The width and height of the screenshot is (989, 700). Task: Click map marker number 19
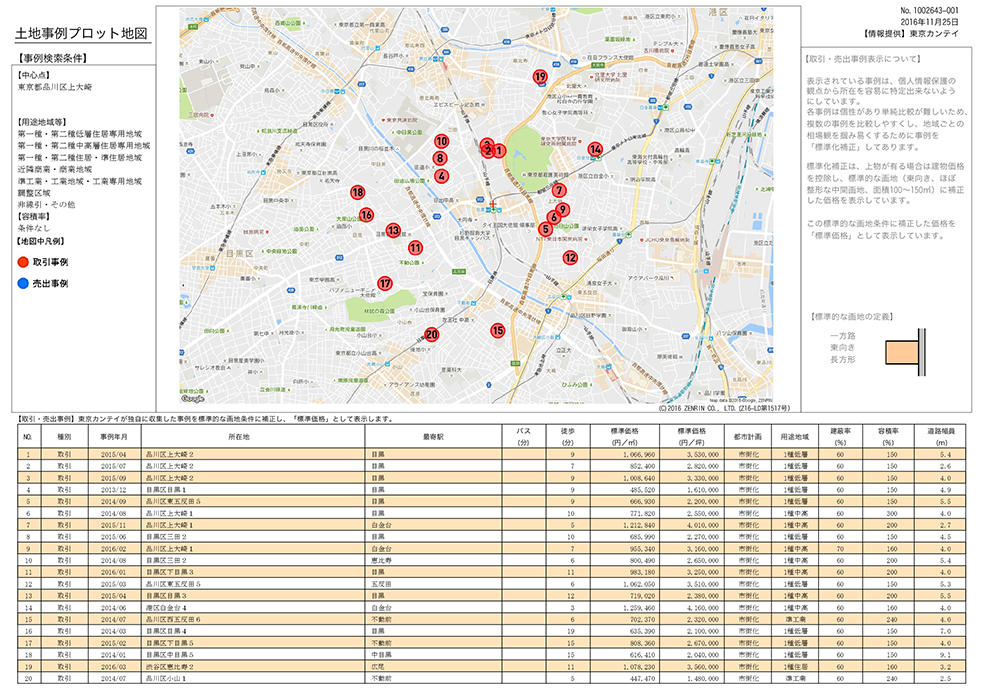pyautogui.click(x=540, y=76)
